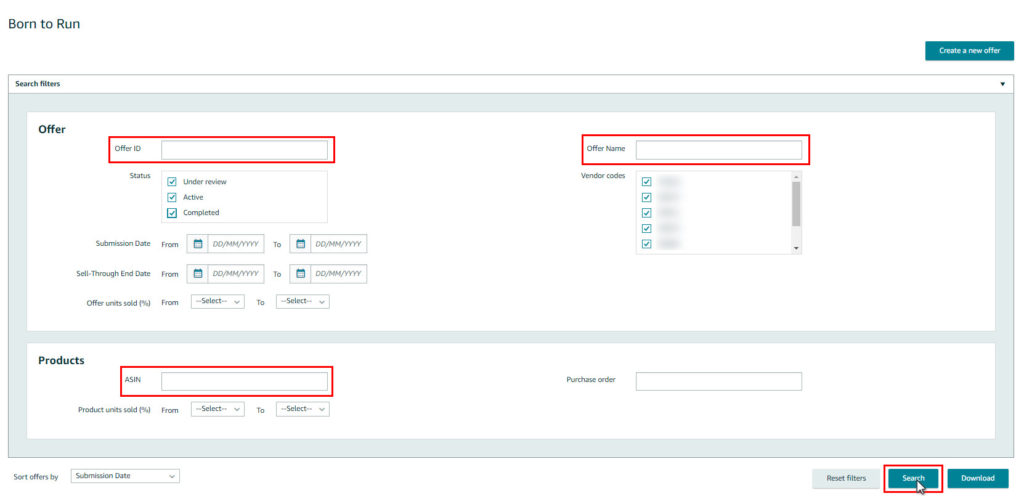Click the Vendor codes scrollbar thumb
The height and width of the screenshot is (496, 1024).
tap(795, 204)
